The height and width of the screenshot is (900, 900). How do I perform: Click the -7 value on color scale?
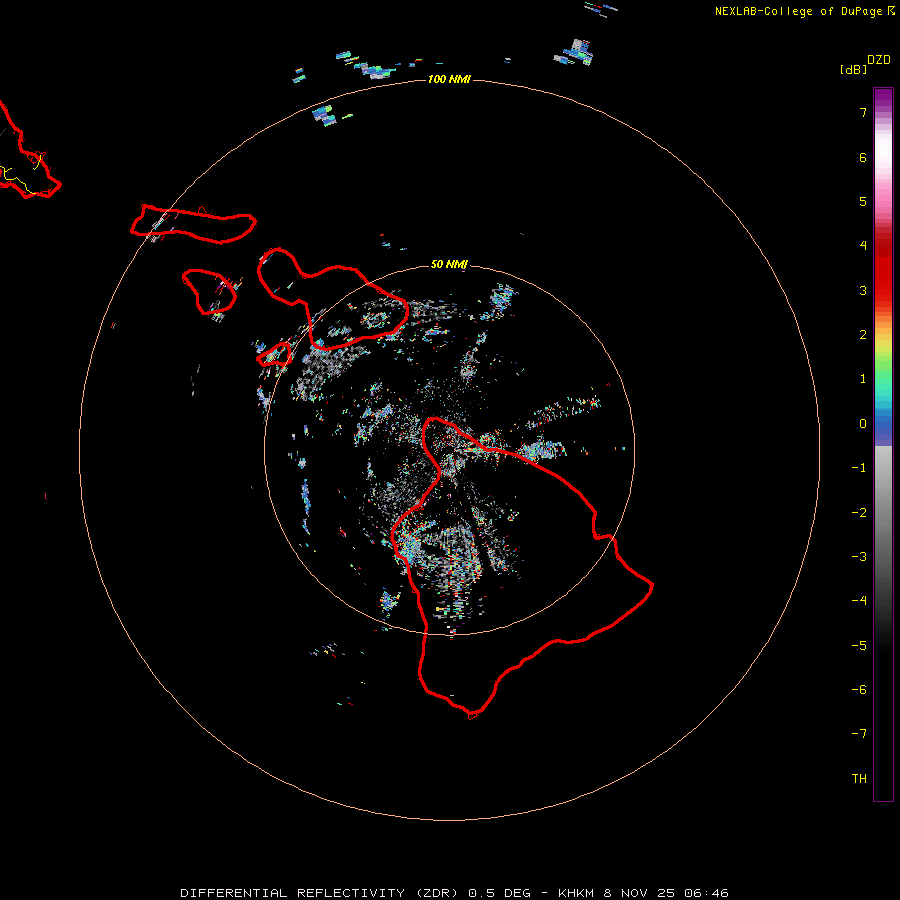[859, 734]
